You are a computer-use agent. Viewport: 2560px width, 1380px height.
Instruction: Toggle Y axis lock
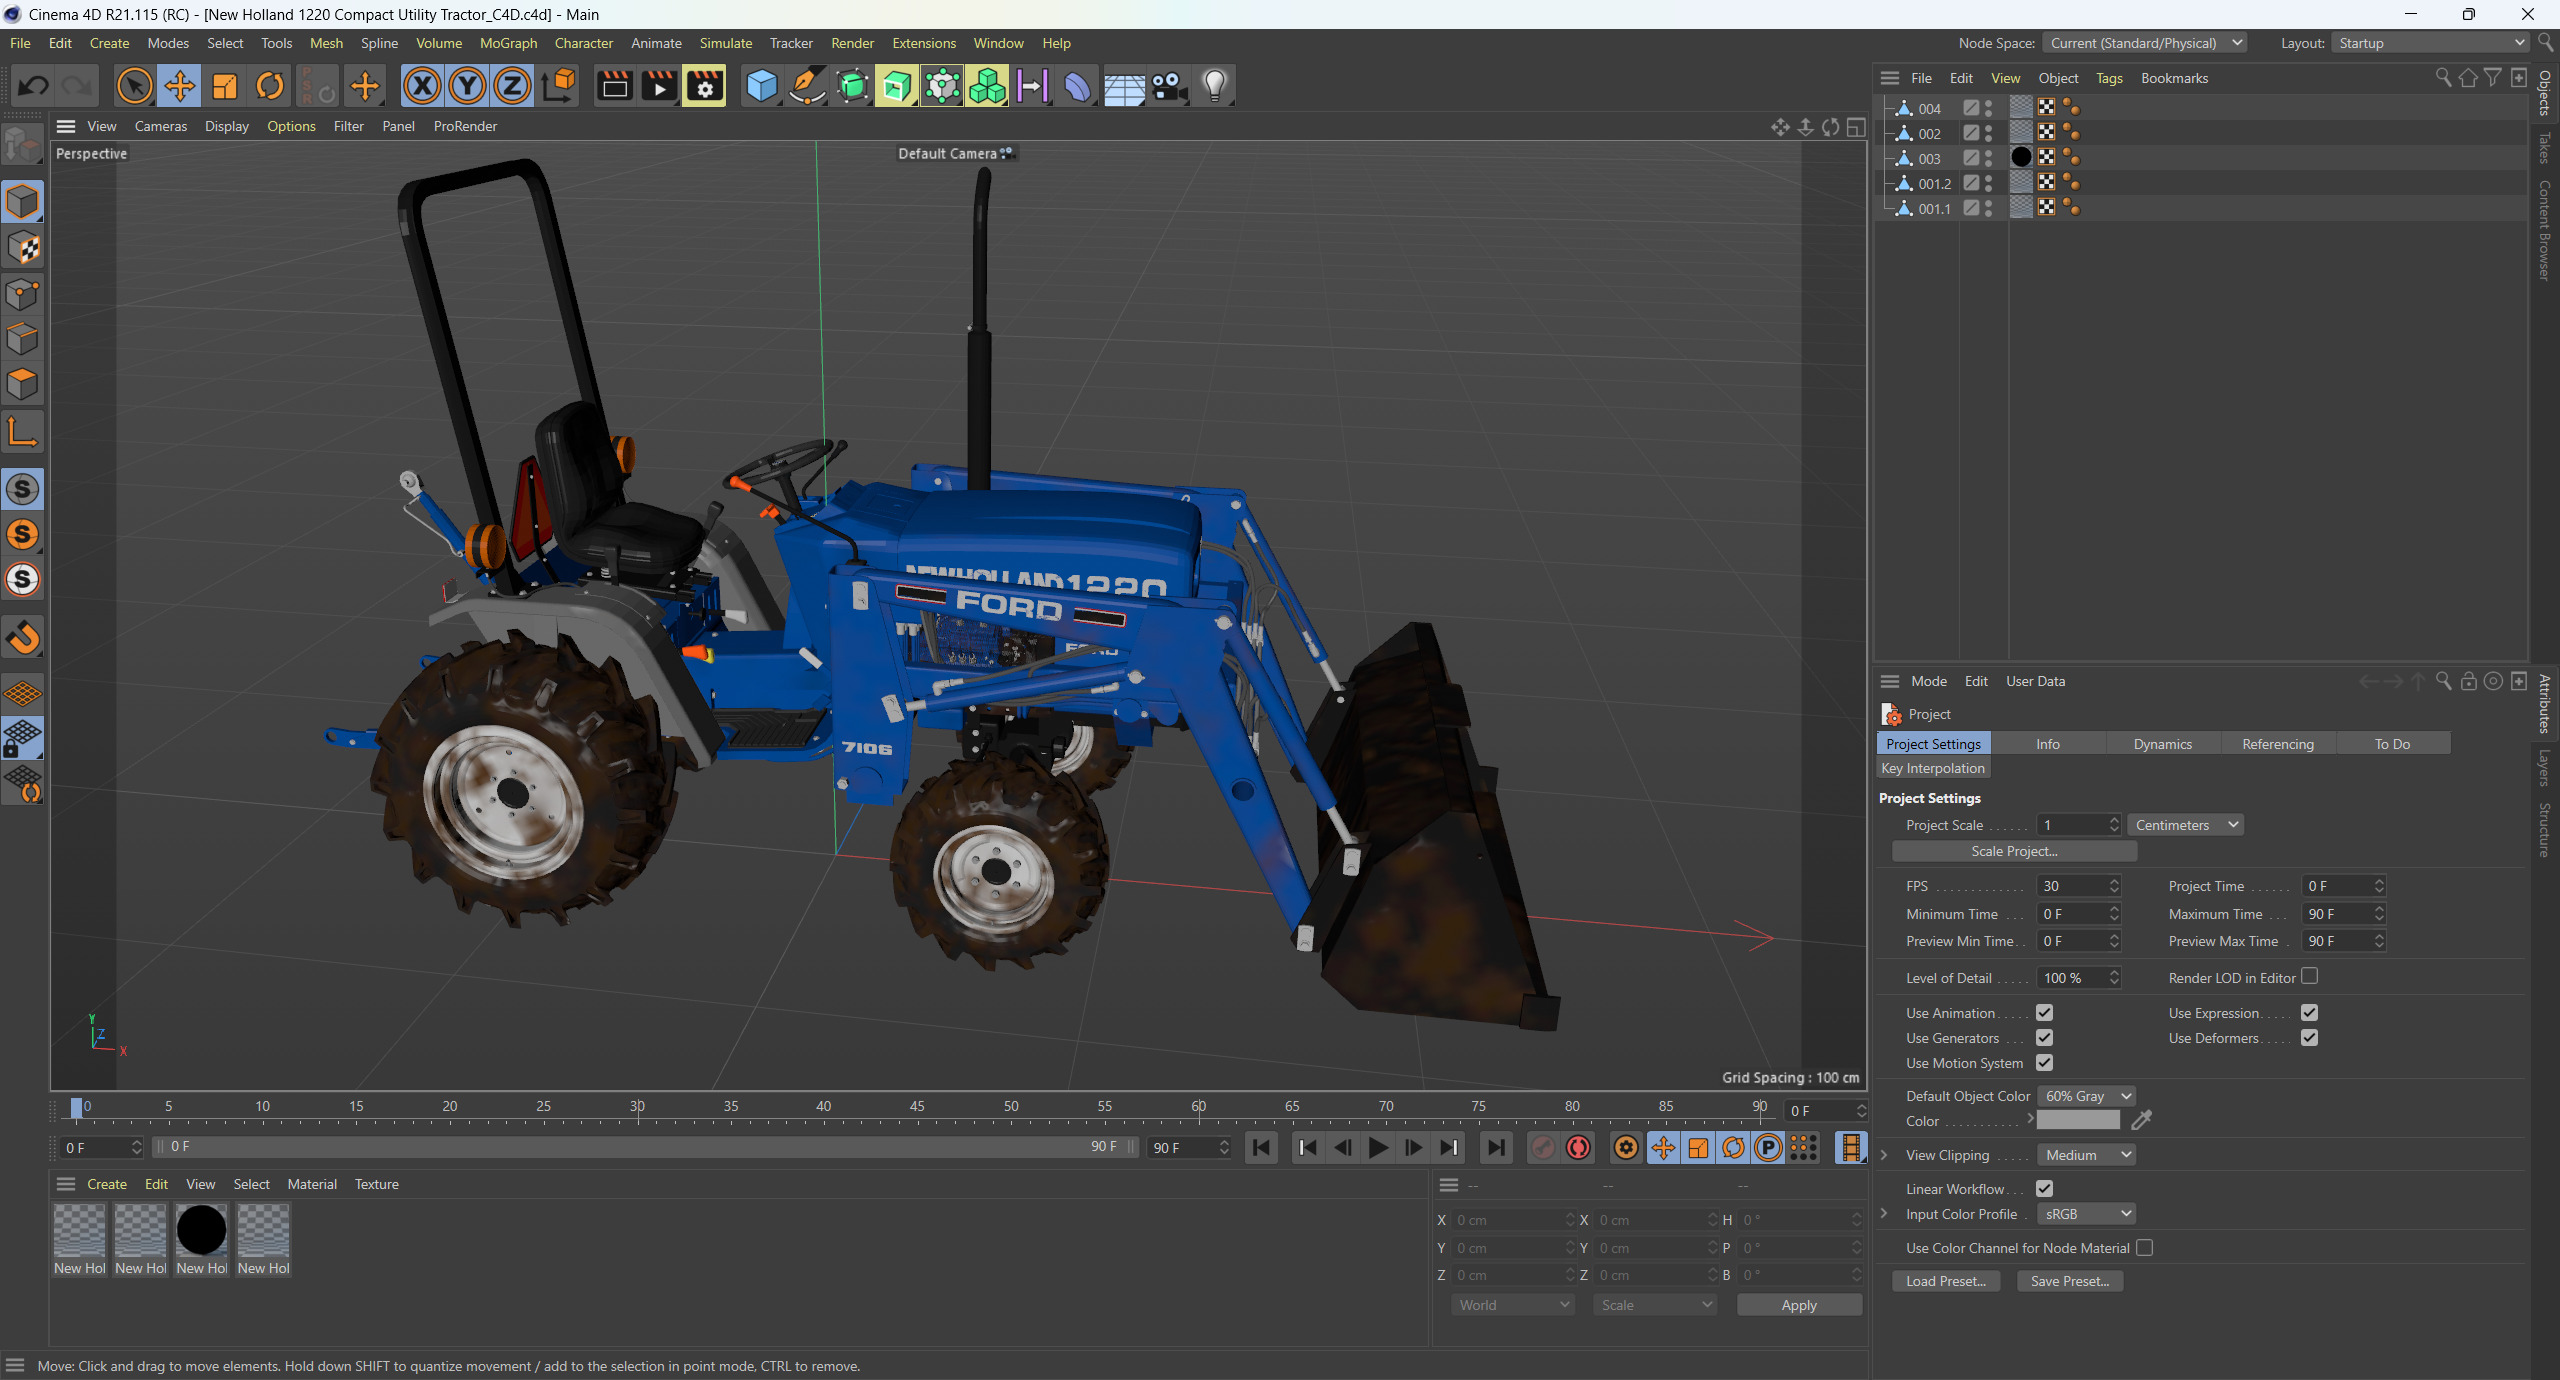[467, 86]
